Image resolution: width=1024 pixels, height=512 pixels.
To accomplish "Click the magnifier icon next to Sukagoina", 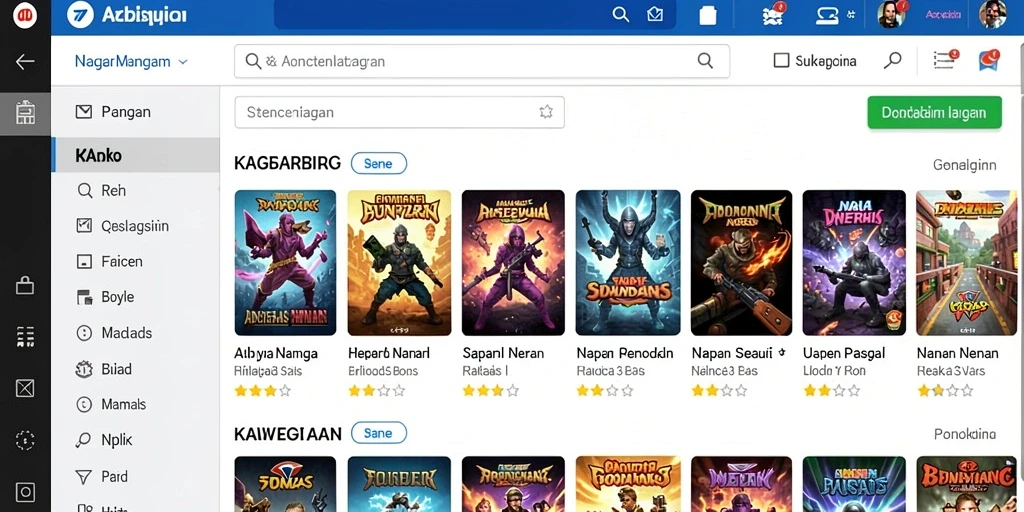I will (x=892, y=61).
